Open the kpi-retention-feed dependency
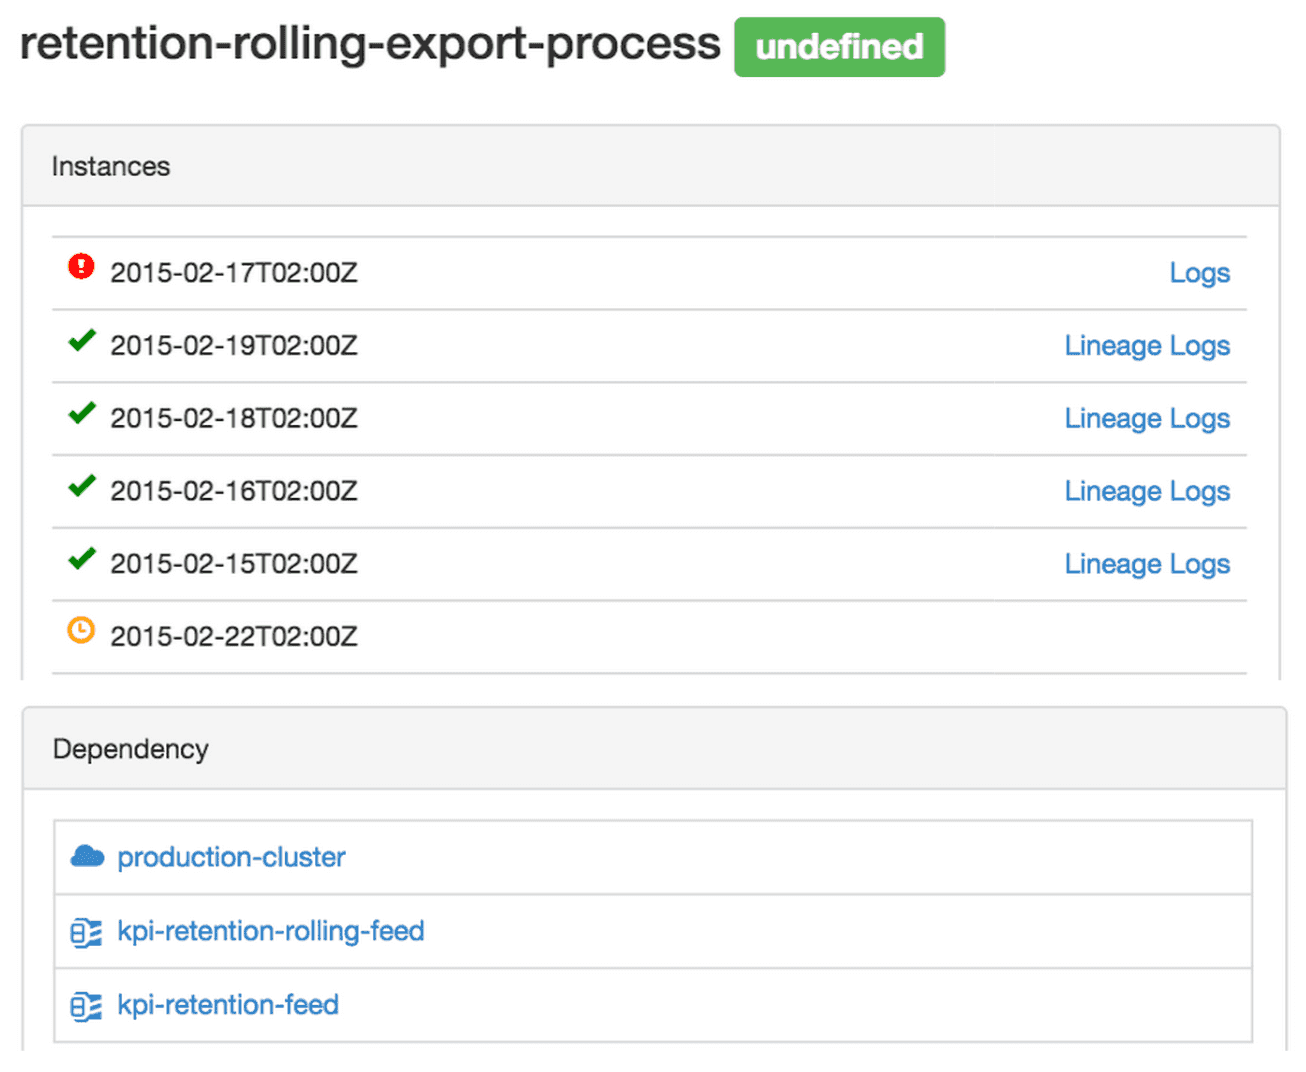 coord(228,1004)
